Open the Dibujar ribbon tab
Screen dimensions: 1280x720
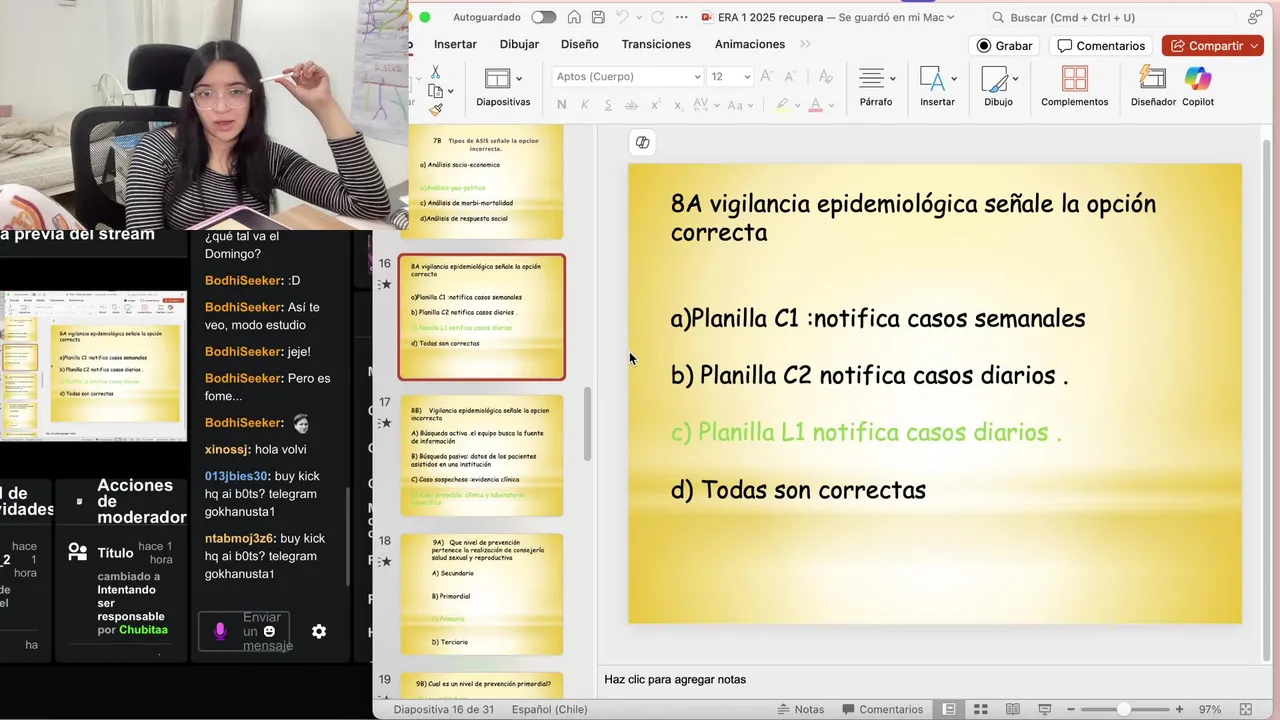[x=519, y=44]
